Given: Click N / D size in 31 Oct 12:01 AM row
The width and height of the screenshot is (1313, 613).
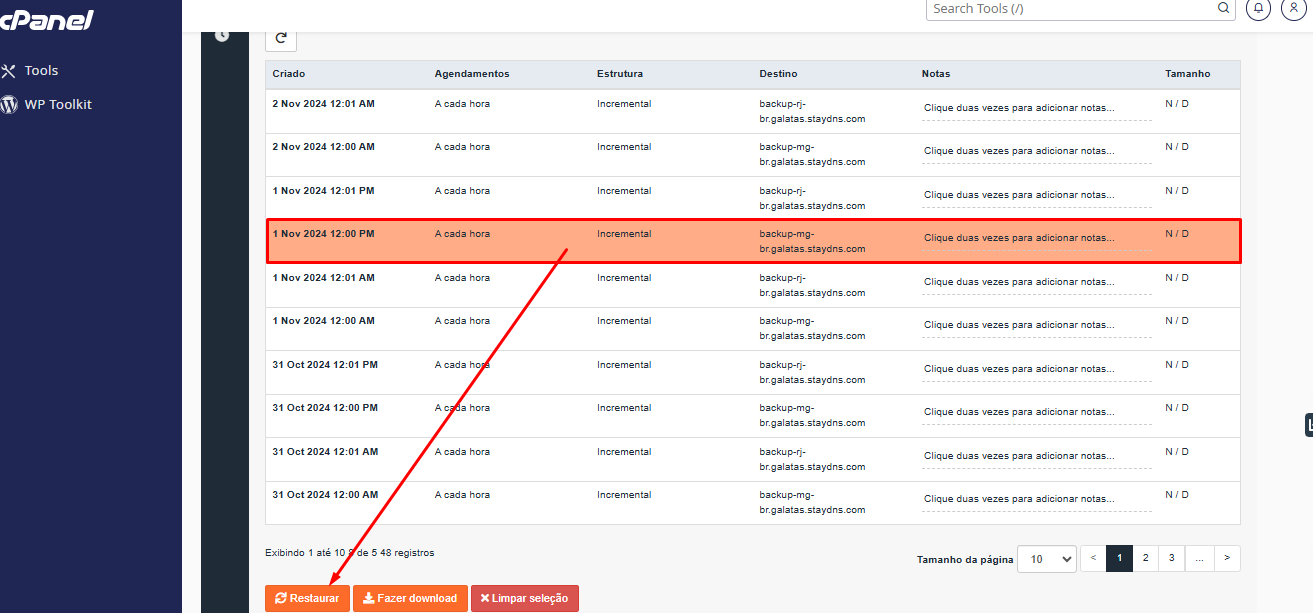Looking at the screenshot, I should click(1177, 452).
